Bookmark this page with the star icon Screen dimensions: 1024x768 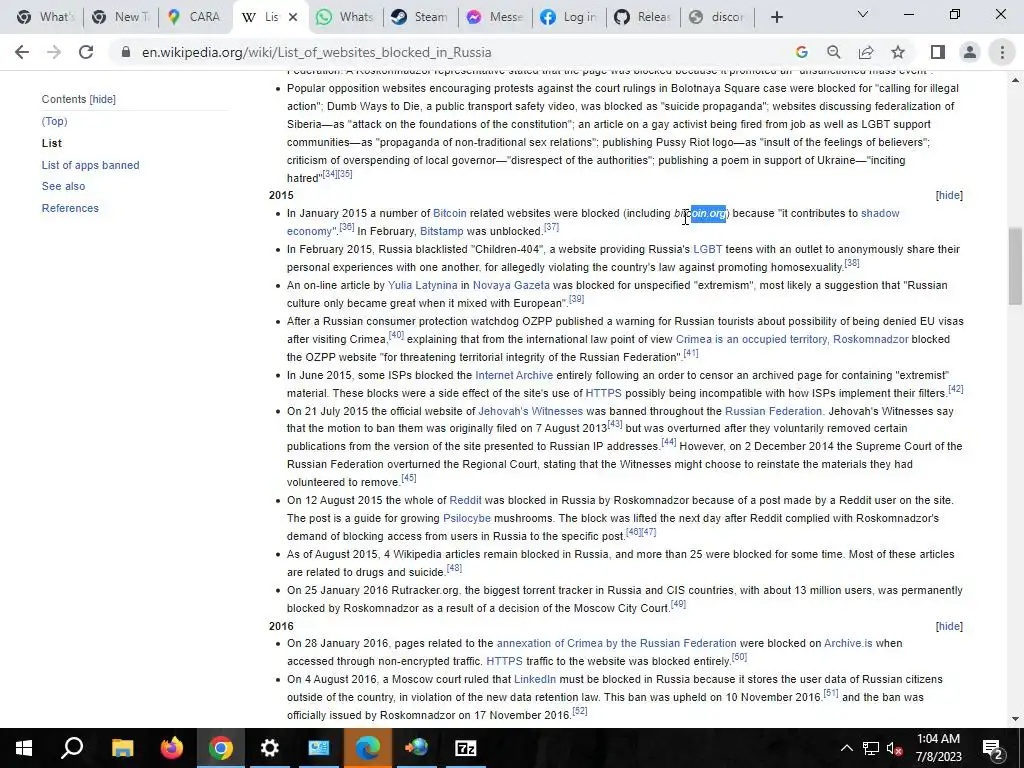pos(898,52)
